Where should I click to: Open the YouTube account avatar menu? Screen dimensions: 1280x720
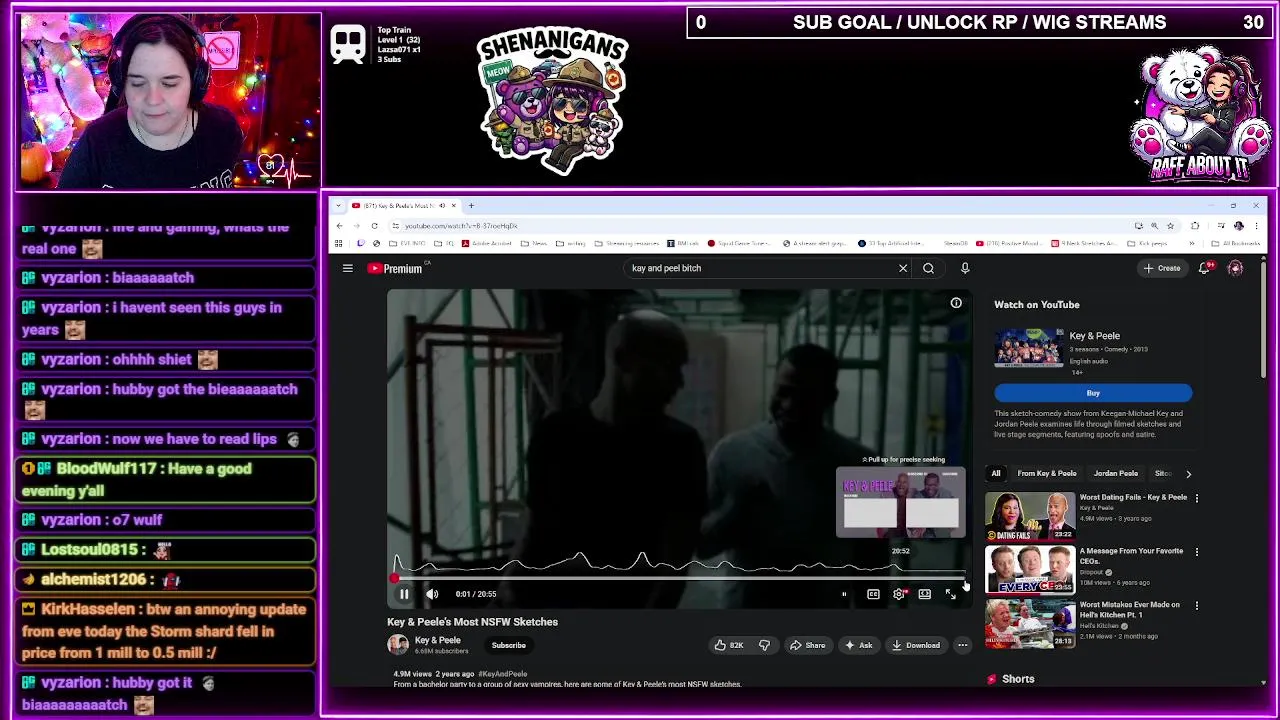pyautogui.click(x=1235, y=268)
